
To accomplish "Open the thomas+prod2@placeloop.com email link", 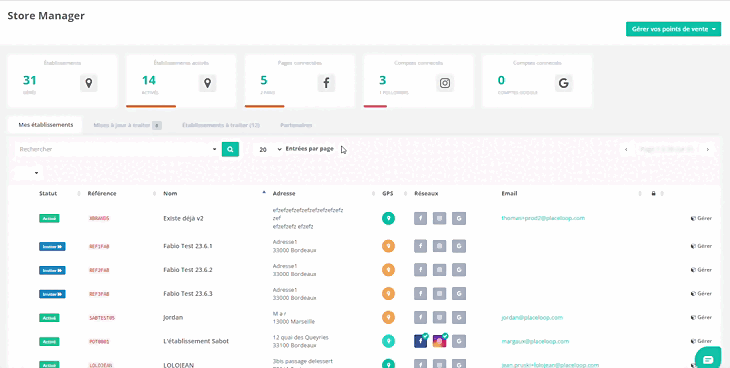I will click(x=543, y=218).
